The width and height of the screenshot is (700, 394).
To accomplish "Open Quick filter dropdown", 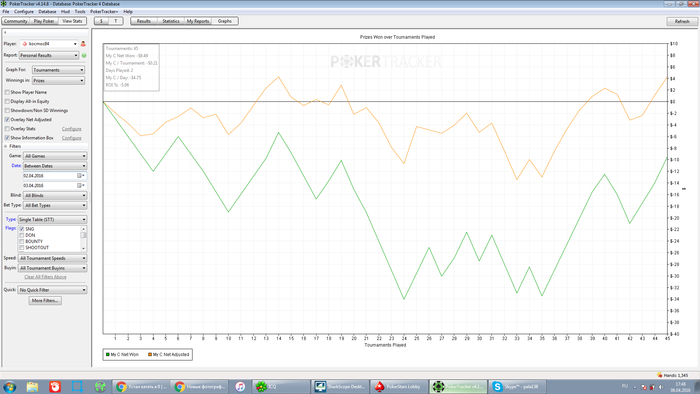I will tap(52, 290).
